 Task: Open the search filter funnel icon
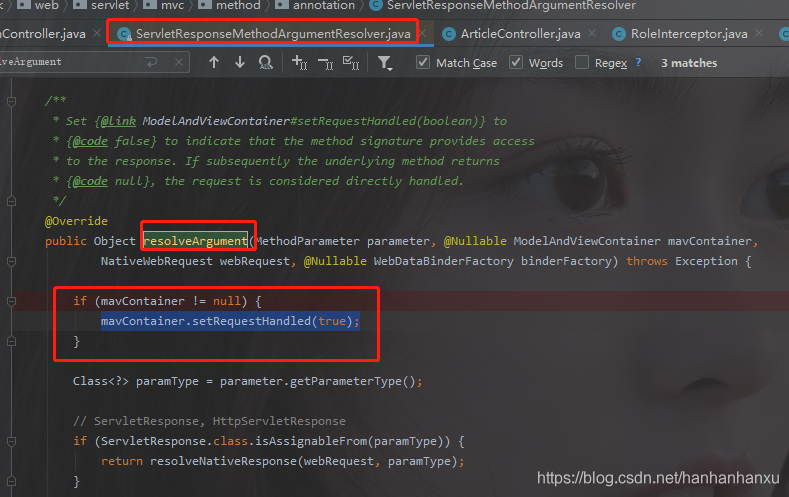point(385,62)
